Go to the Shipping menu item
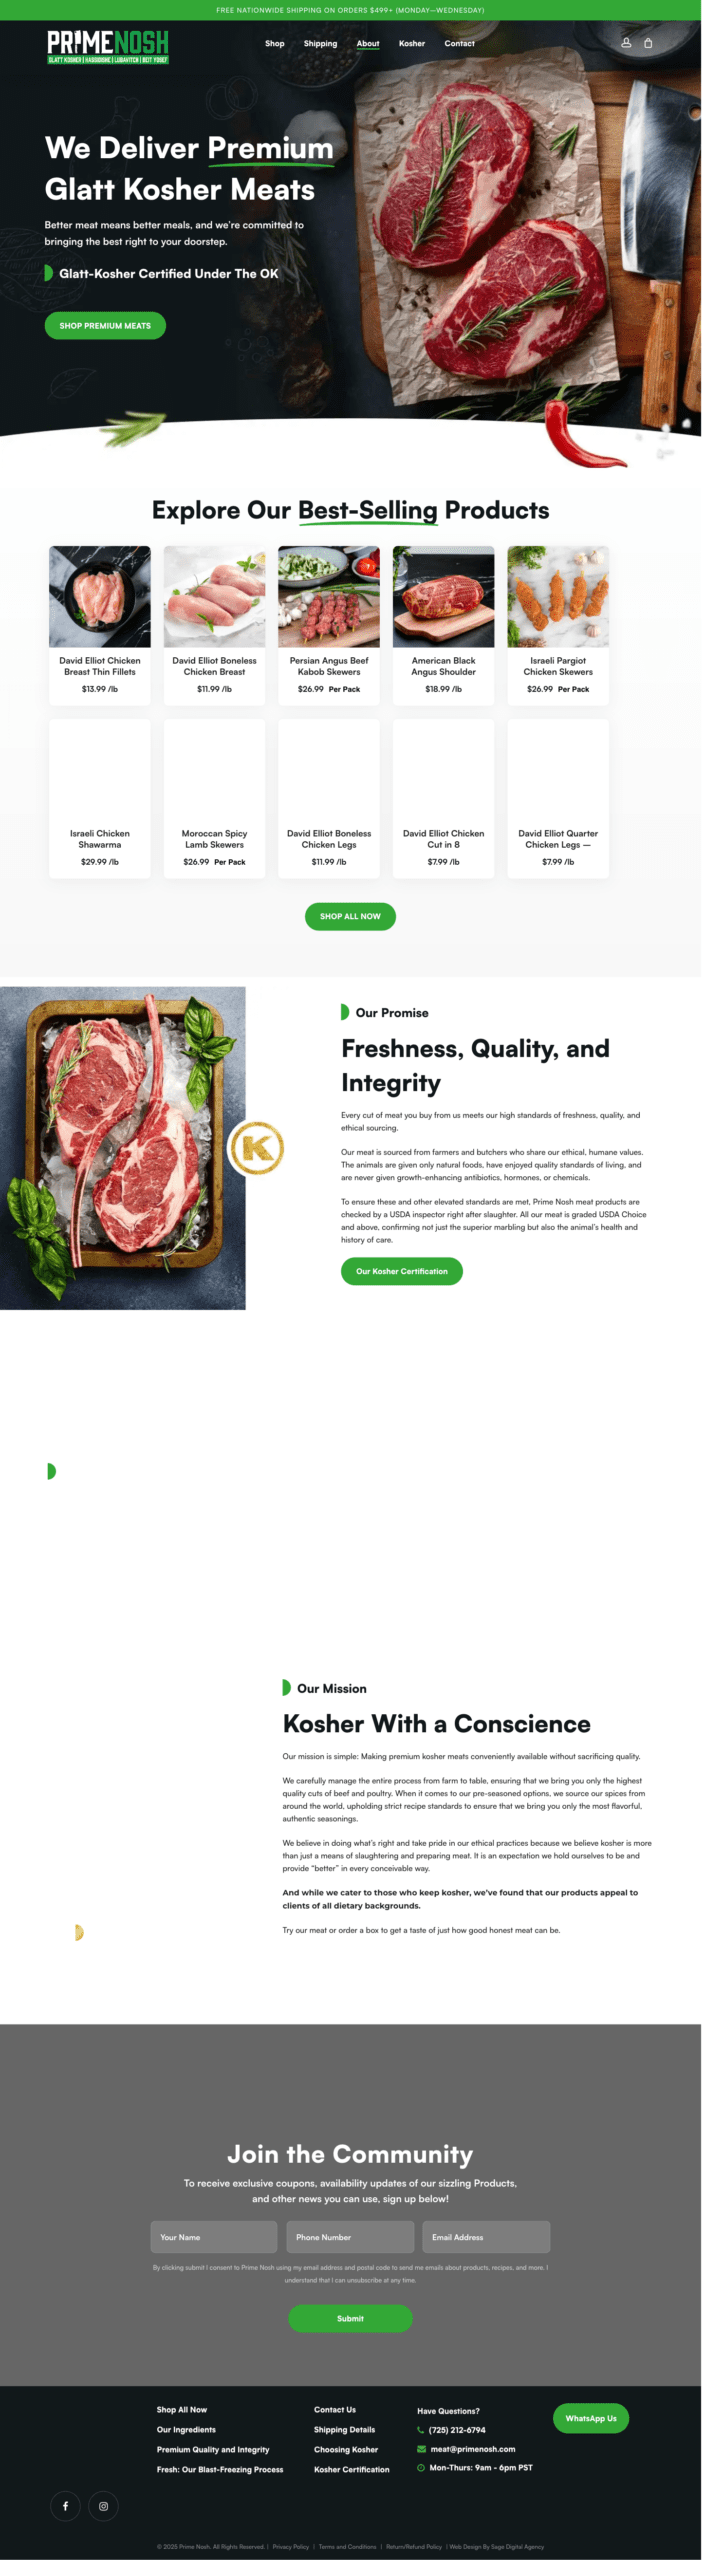This screenshot has width=705, height=2560. [x=320, y=43]
